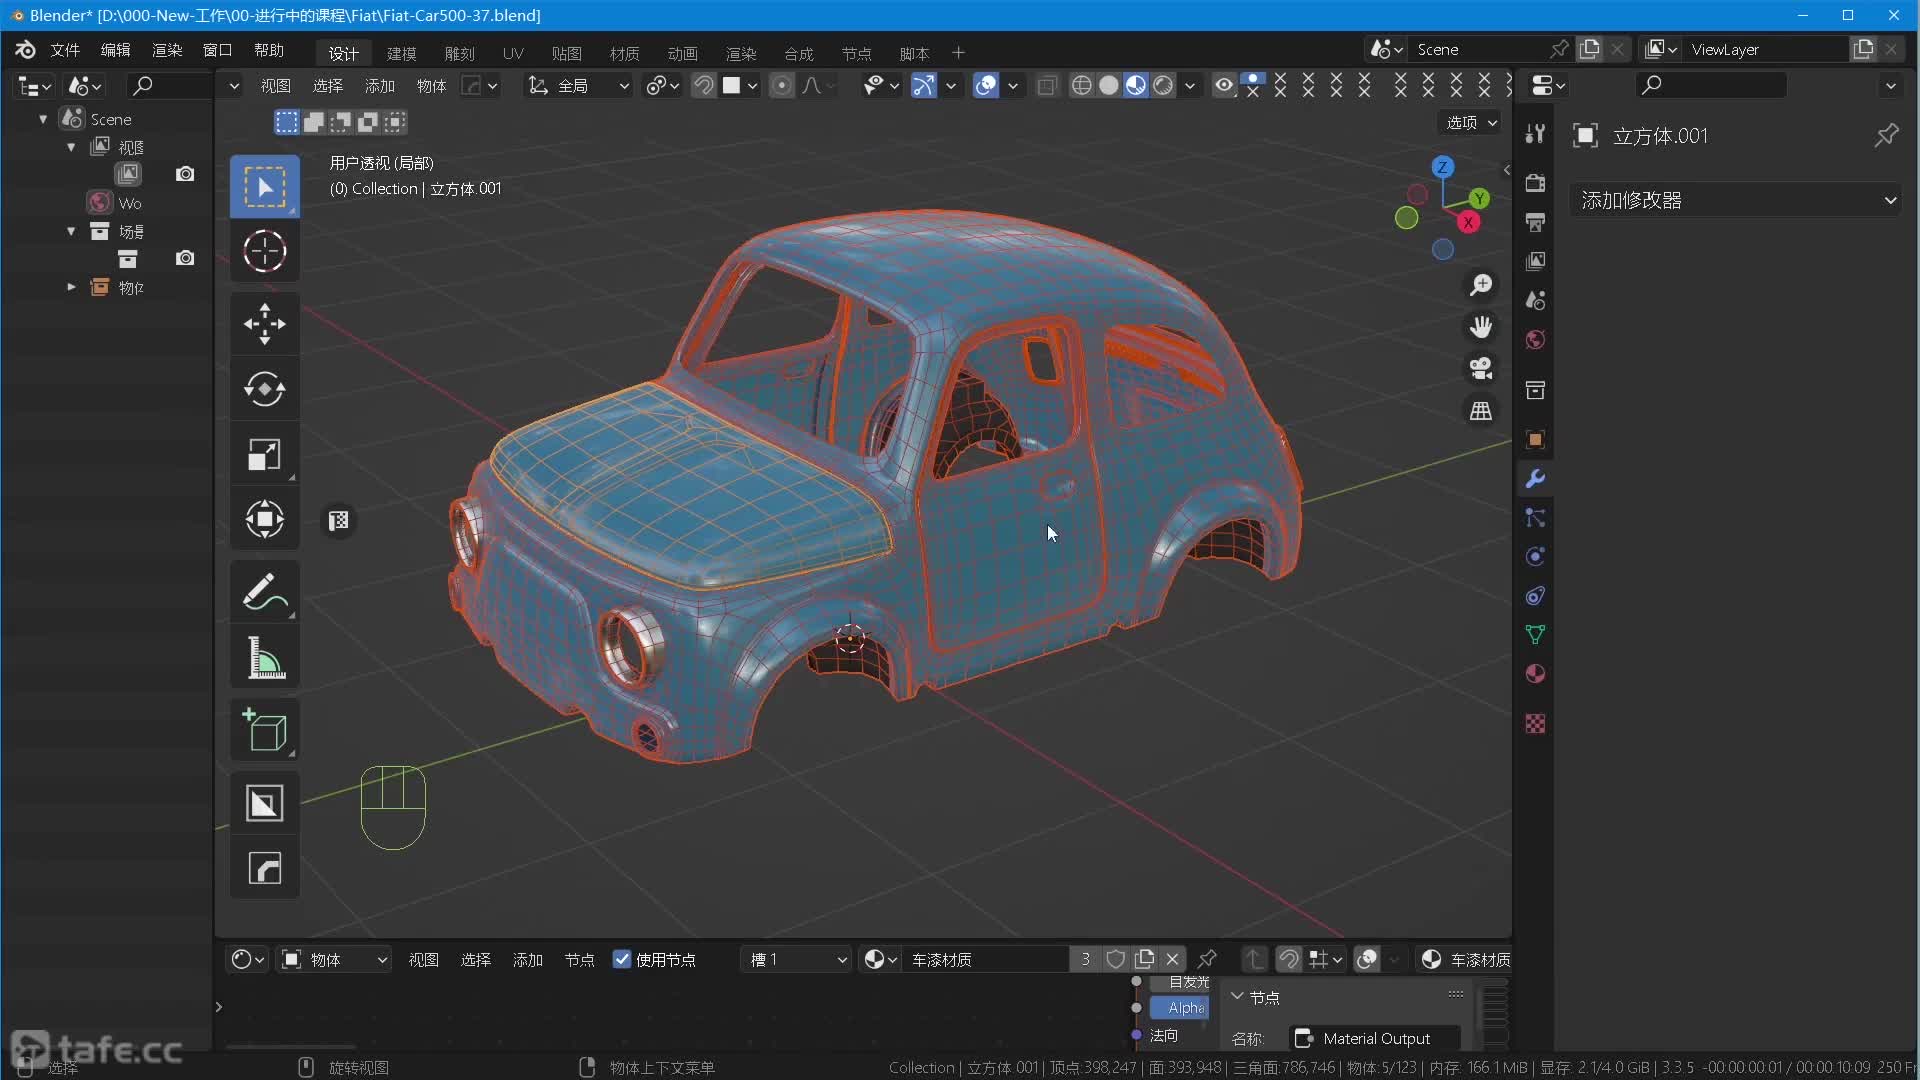Screen dimensions: 1920x1080
Task: Activate the 3D Cursor tool
Action: click(x=264, y=251)
